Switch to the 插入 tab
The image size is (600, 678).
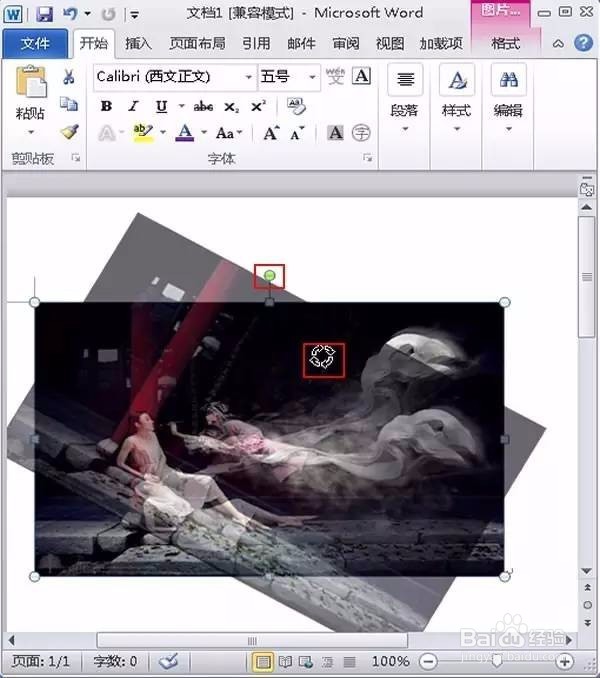(138, 44)
